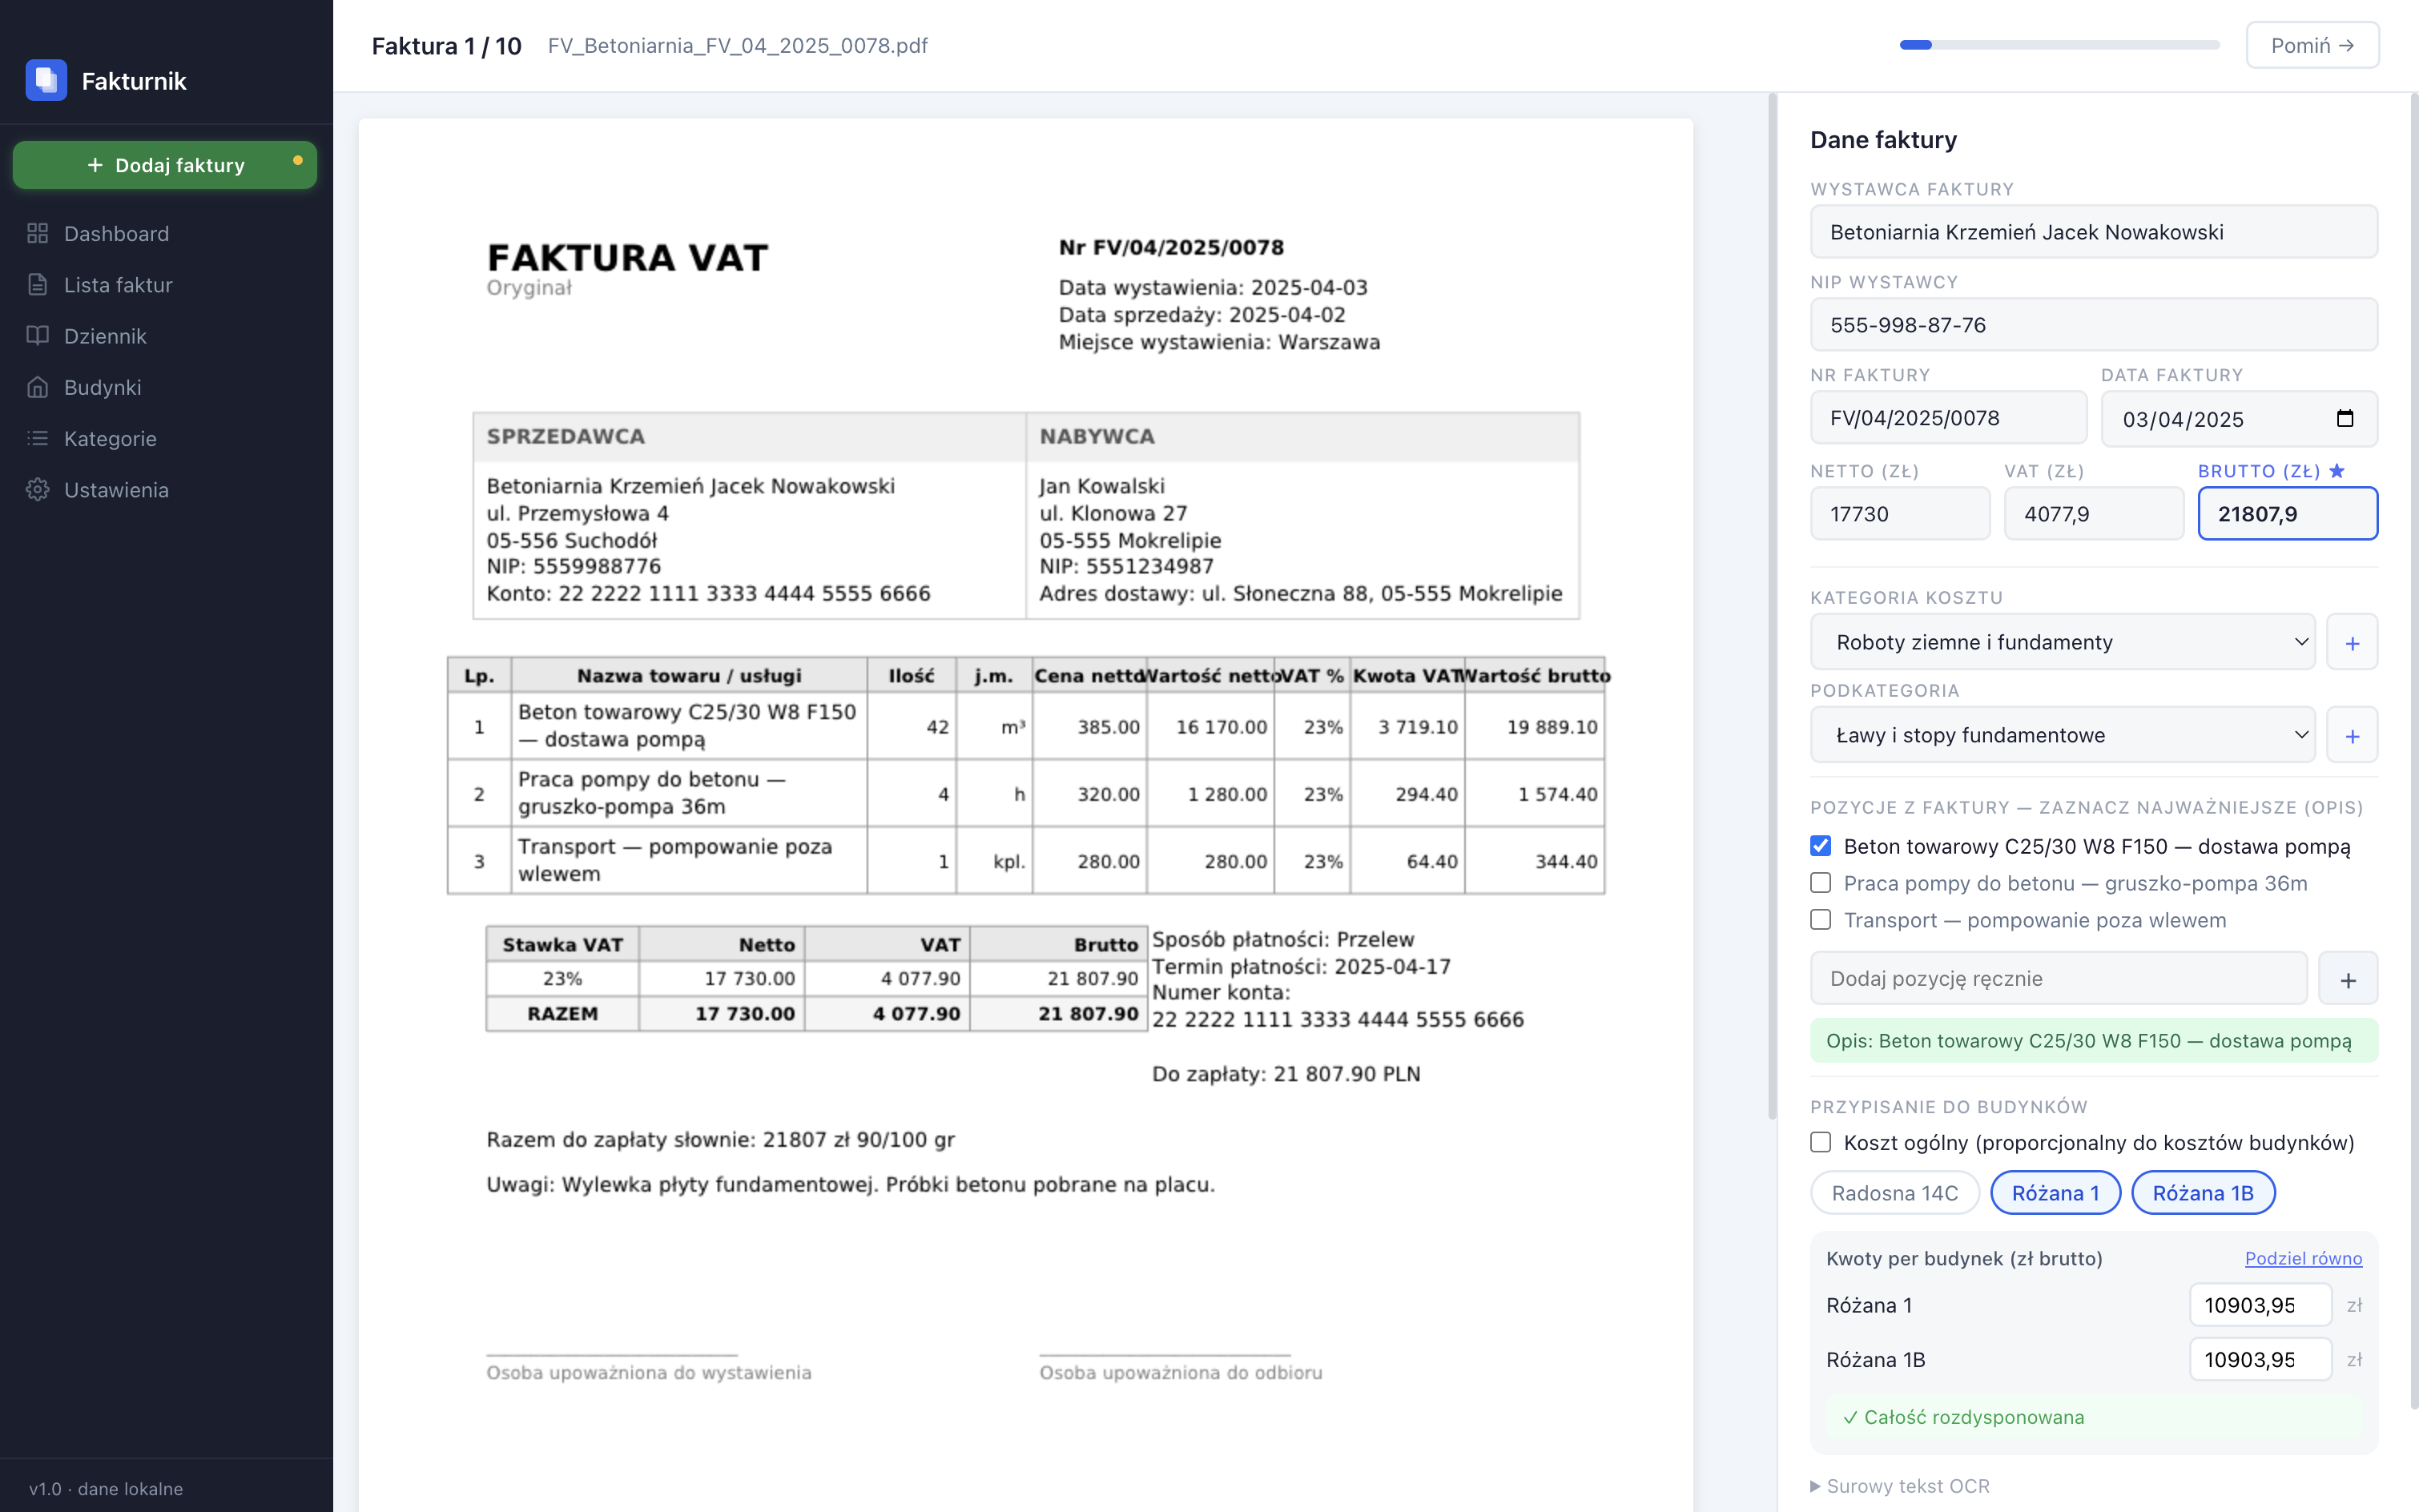Image resolution: width=2419 pixels, height=1512 pixels.
Task: Click the Dodaj faktury button
Action: tap(165, 165)
